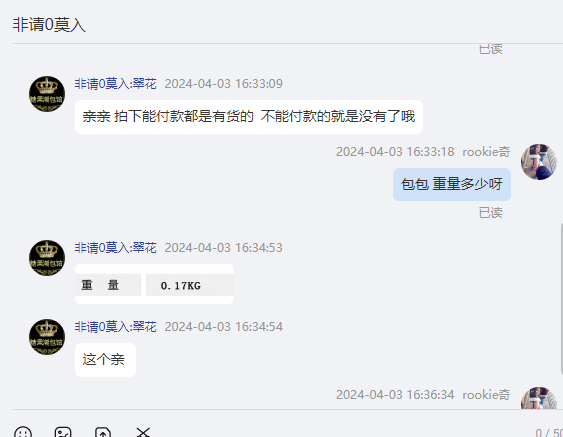Click 已读 status under 包包 message
Screen dimensions: 563x437
pos(490,213)
